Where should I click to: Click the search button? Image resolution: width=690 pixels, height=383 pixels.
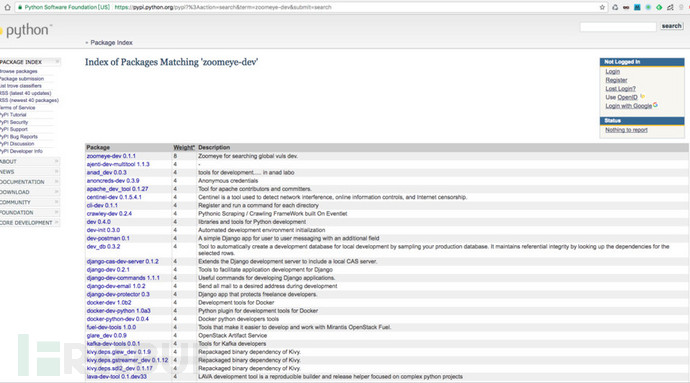point(671,26)
